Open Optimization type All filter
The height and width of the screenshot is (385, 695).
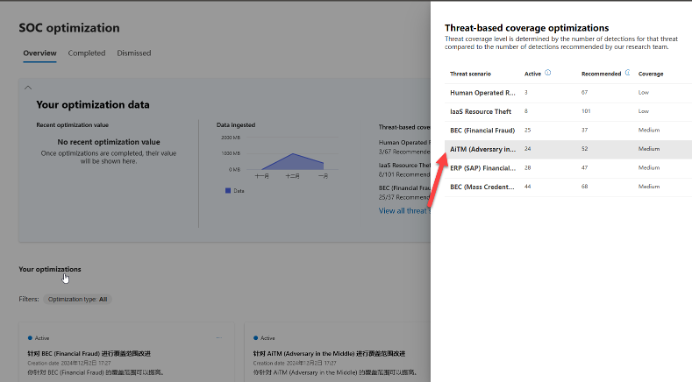tap(78, 299)
